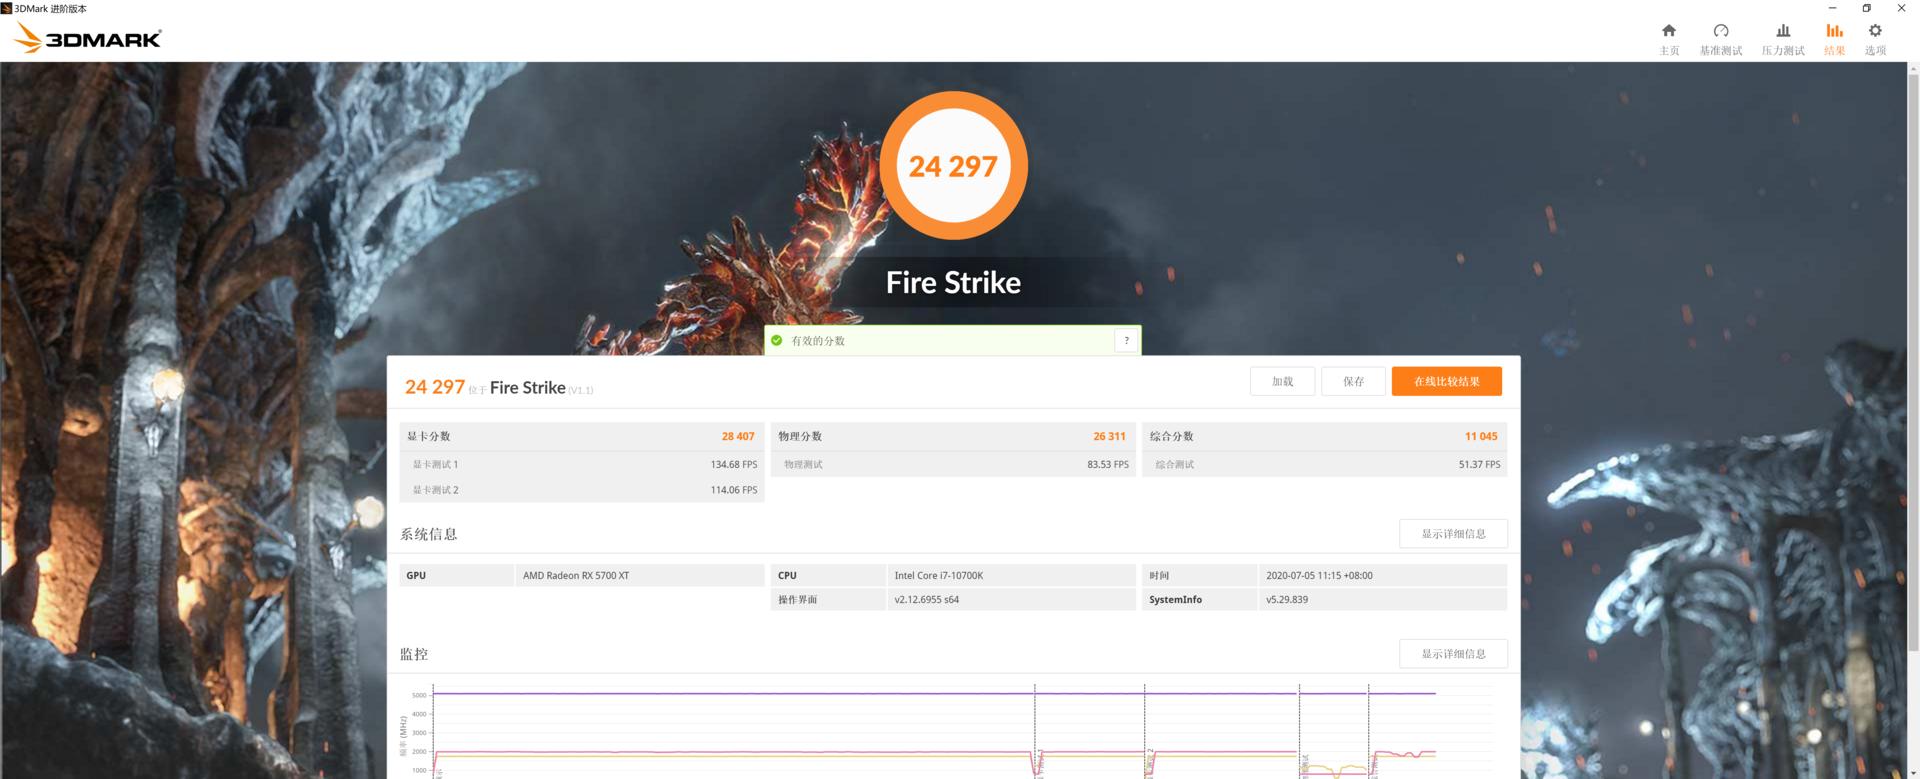This screenshot has width=1920, height=779.
Task: Click the 综合测试 result 51.37 FPS
Action: tap(1479, 465)
